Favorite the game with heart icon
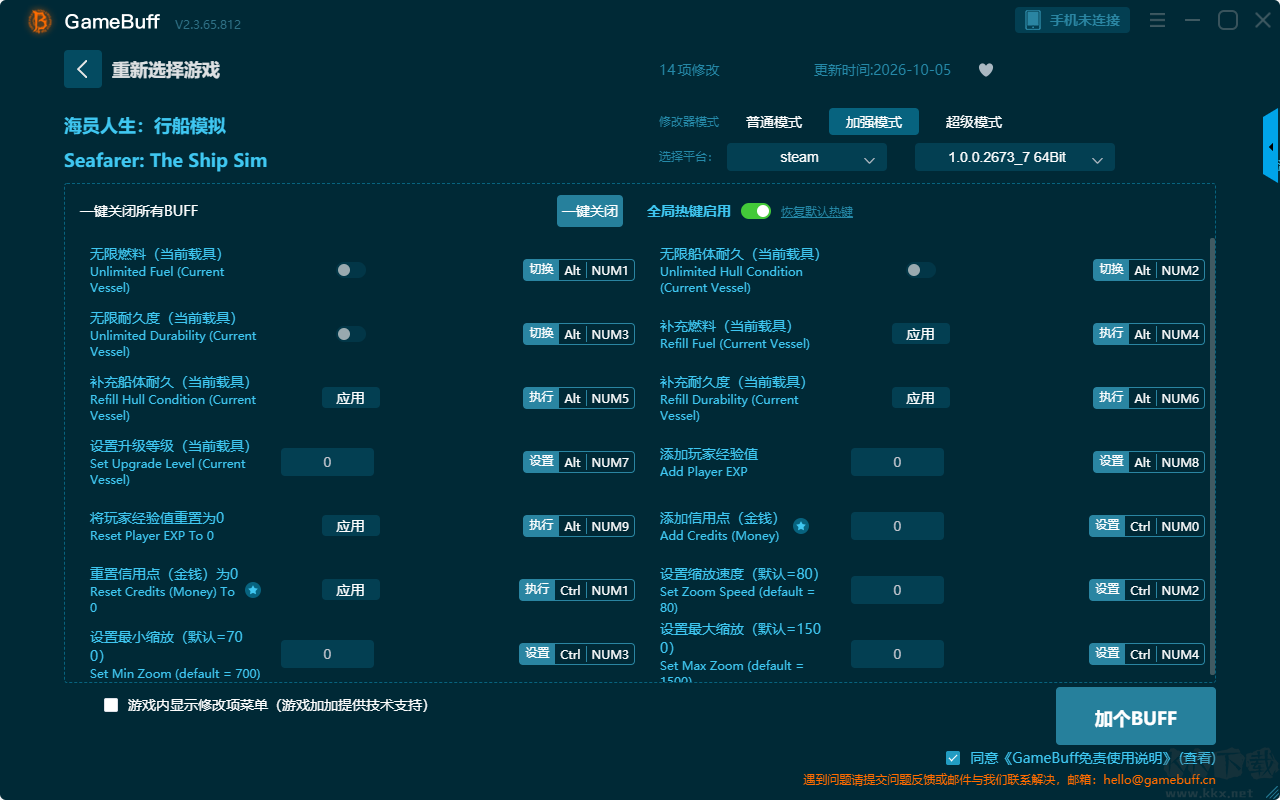Viewport: 1280px width, 800px height. [986, 70]
